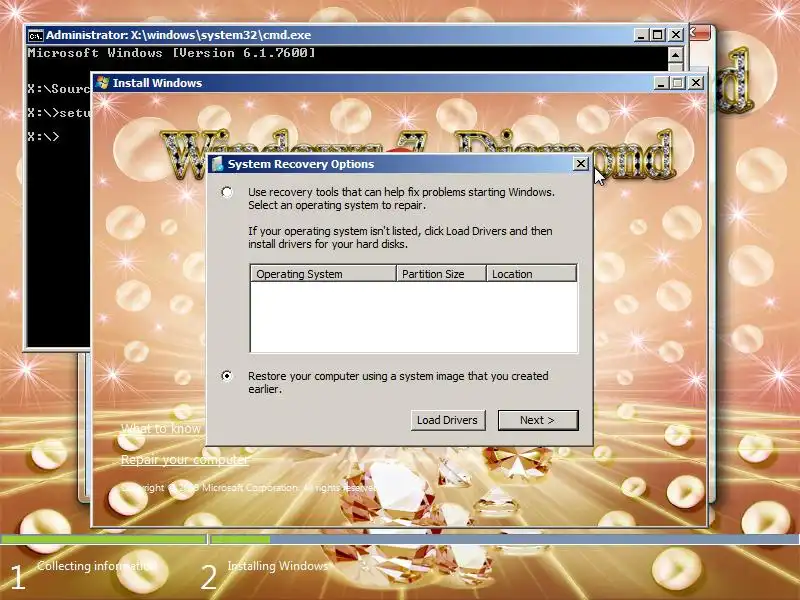Click the Location column header
The width and height of the screenshot is (800, 600).
[x=532, y=273]
